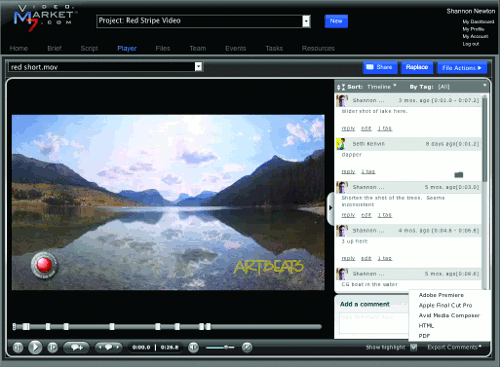The width and height of the screenshot is (500, 367).
Task: Play the red short.mov video
Action: point(35,347)
